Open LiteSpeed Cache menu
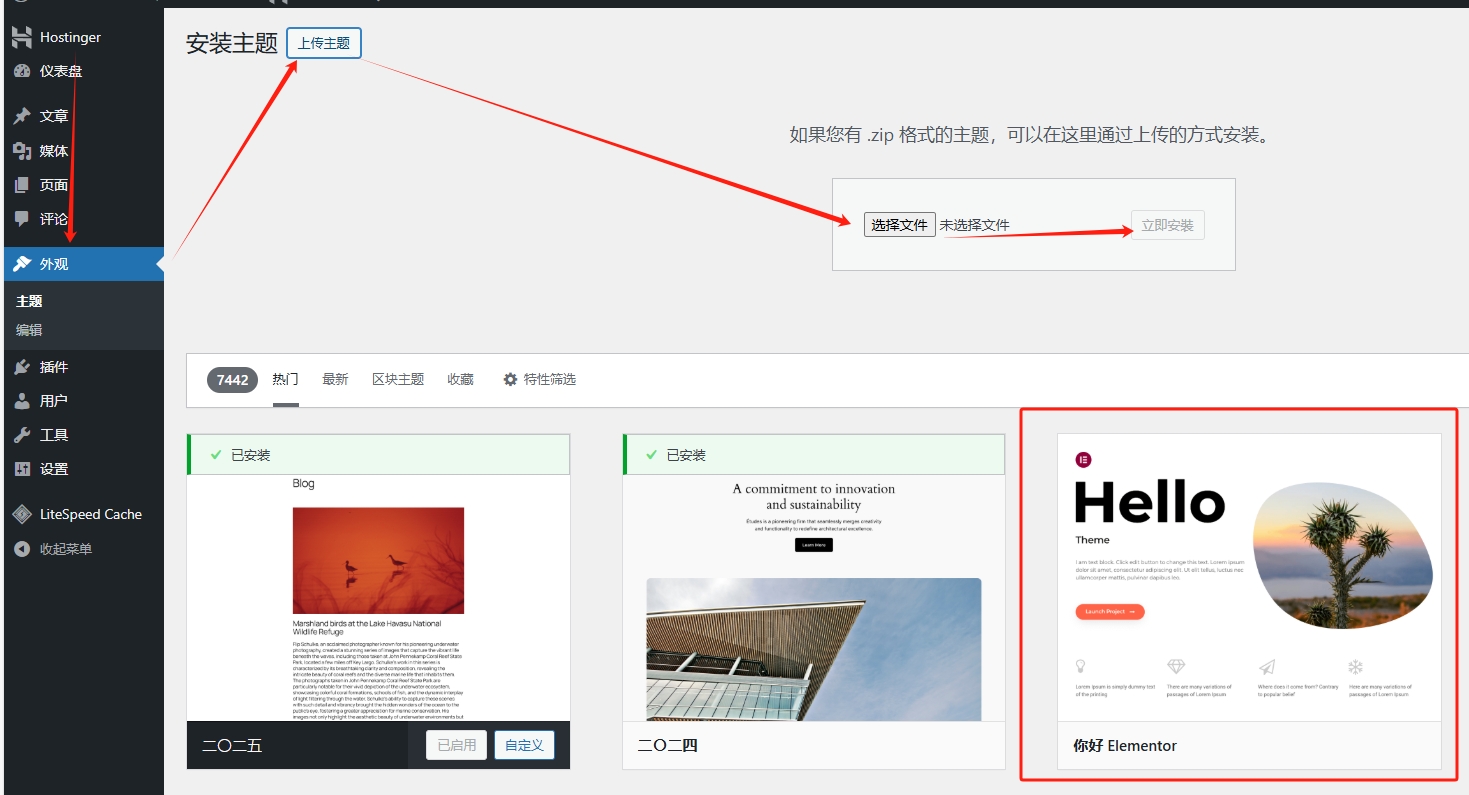The width and height of the screenshot is (1469, 795). click(x=84, y=514)
